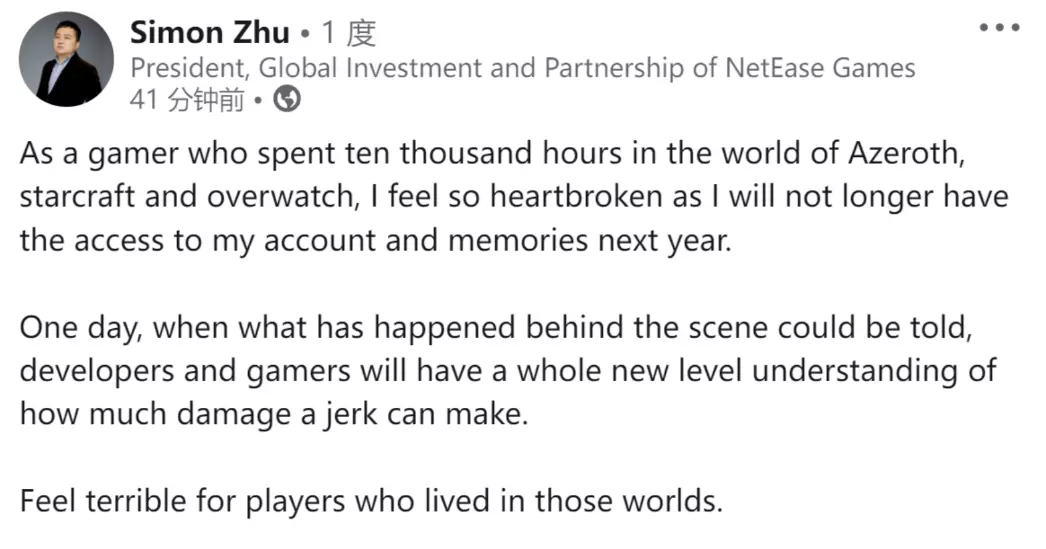Open the three-dot more options menu
The image size is (1046, 549).
point(999,27)
